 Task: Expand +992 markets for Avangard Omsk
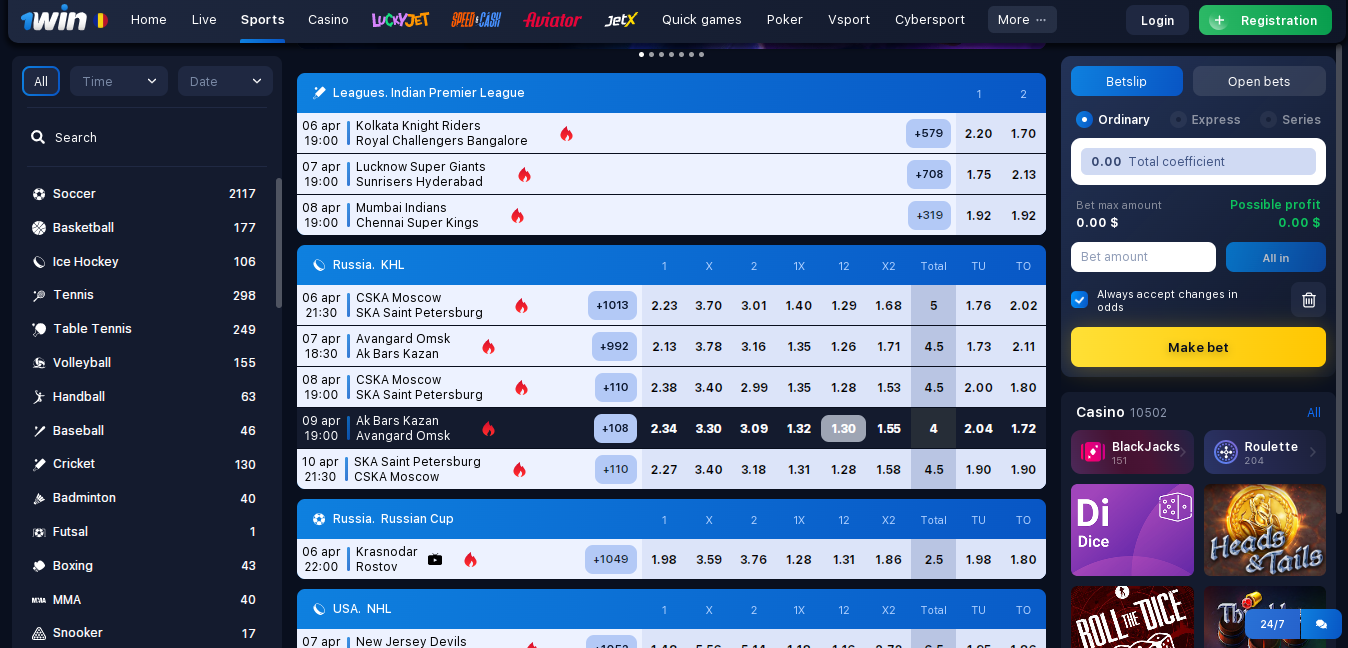tap(614, 346)
